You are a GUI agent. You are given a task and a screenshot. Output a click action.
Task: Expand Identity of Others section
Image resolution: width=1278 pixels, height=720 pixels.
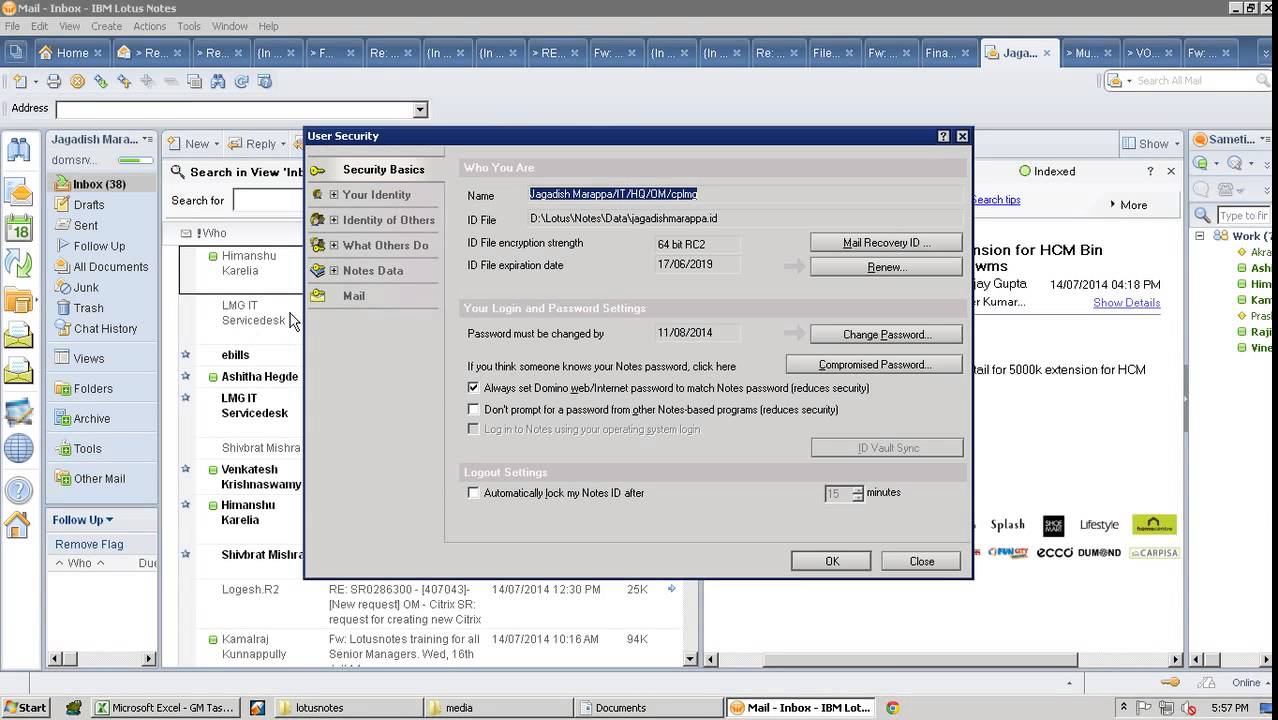tap(334, 220)
